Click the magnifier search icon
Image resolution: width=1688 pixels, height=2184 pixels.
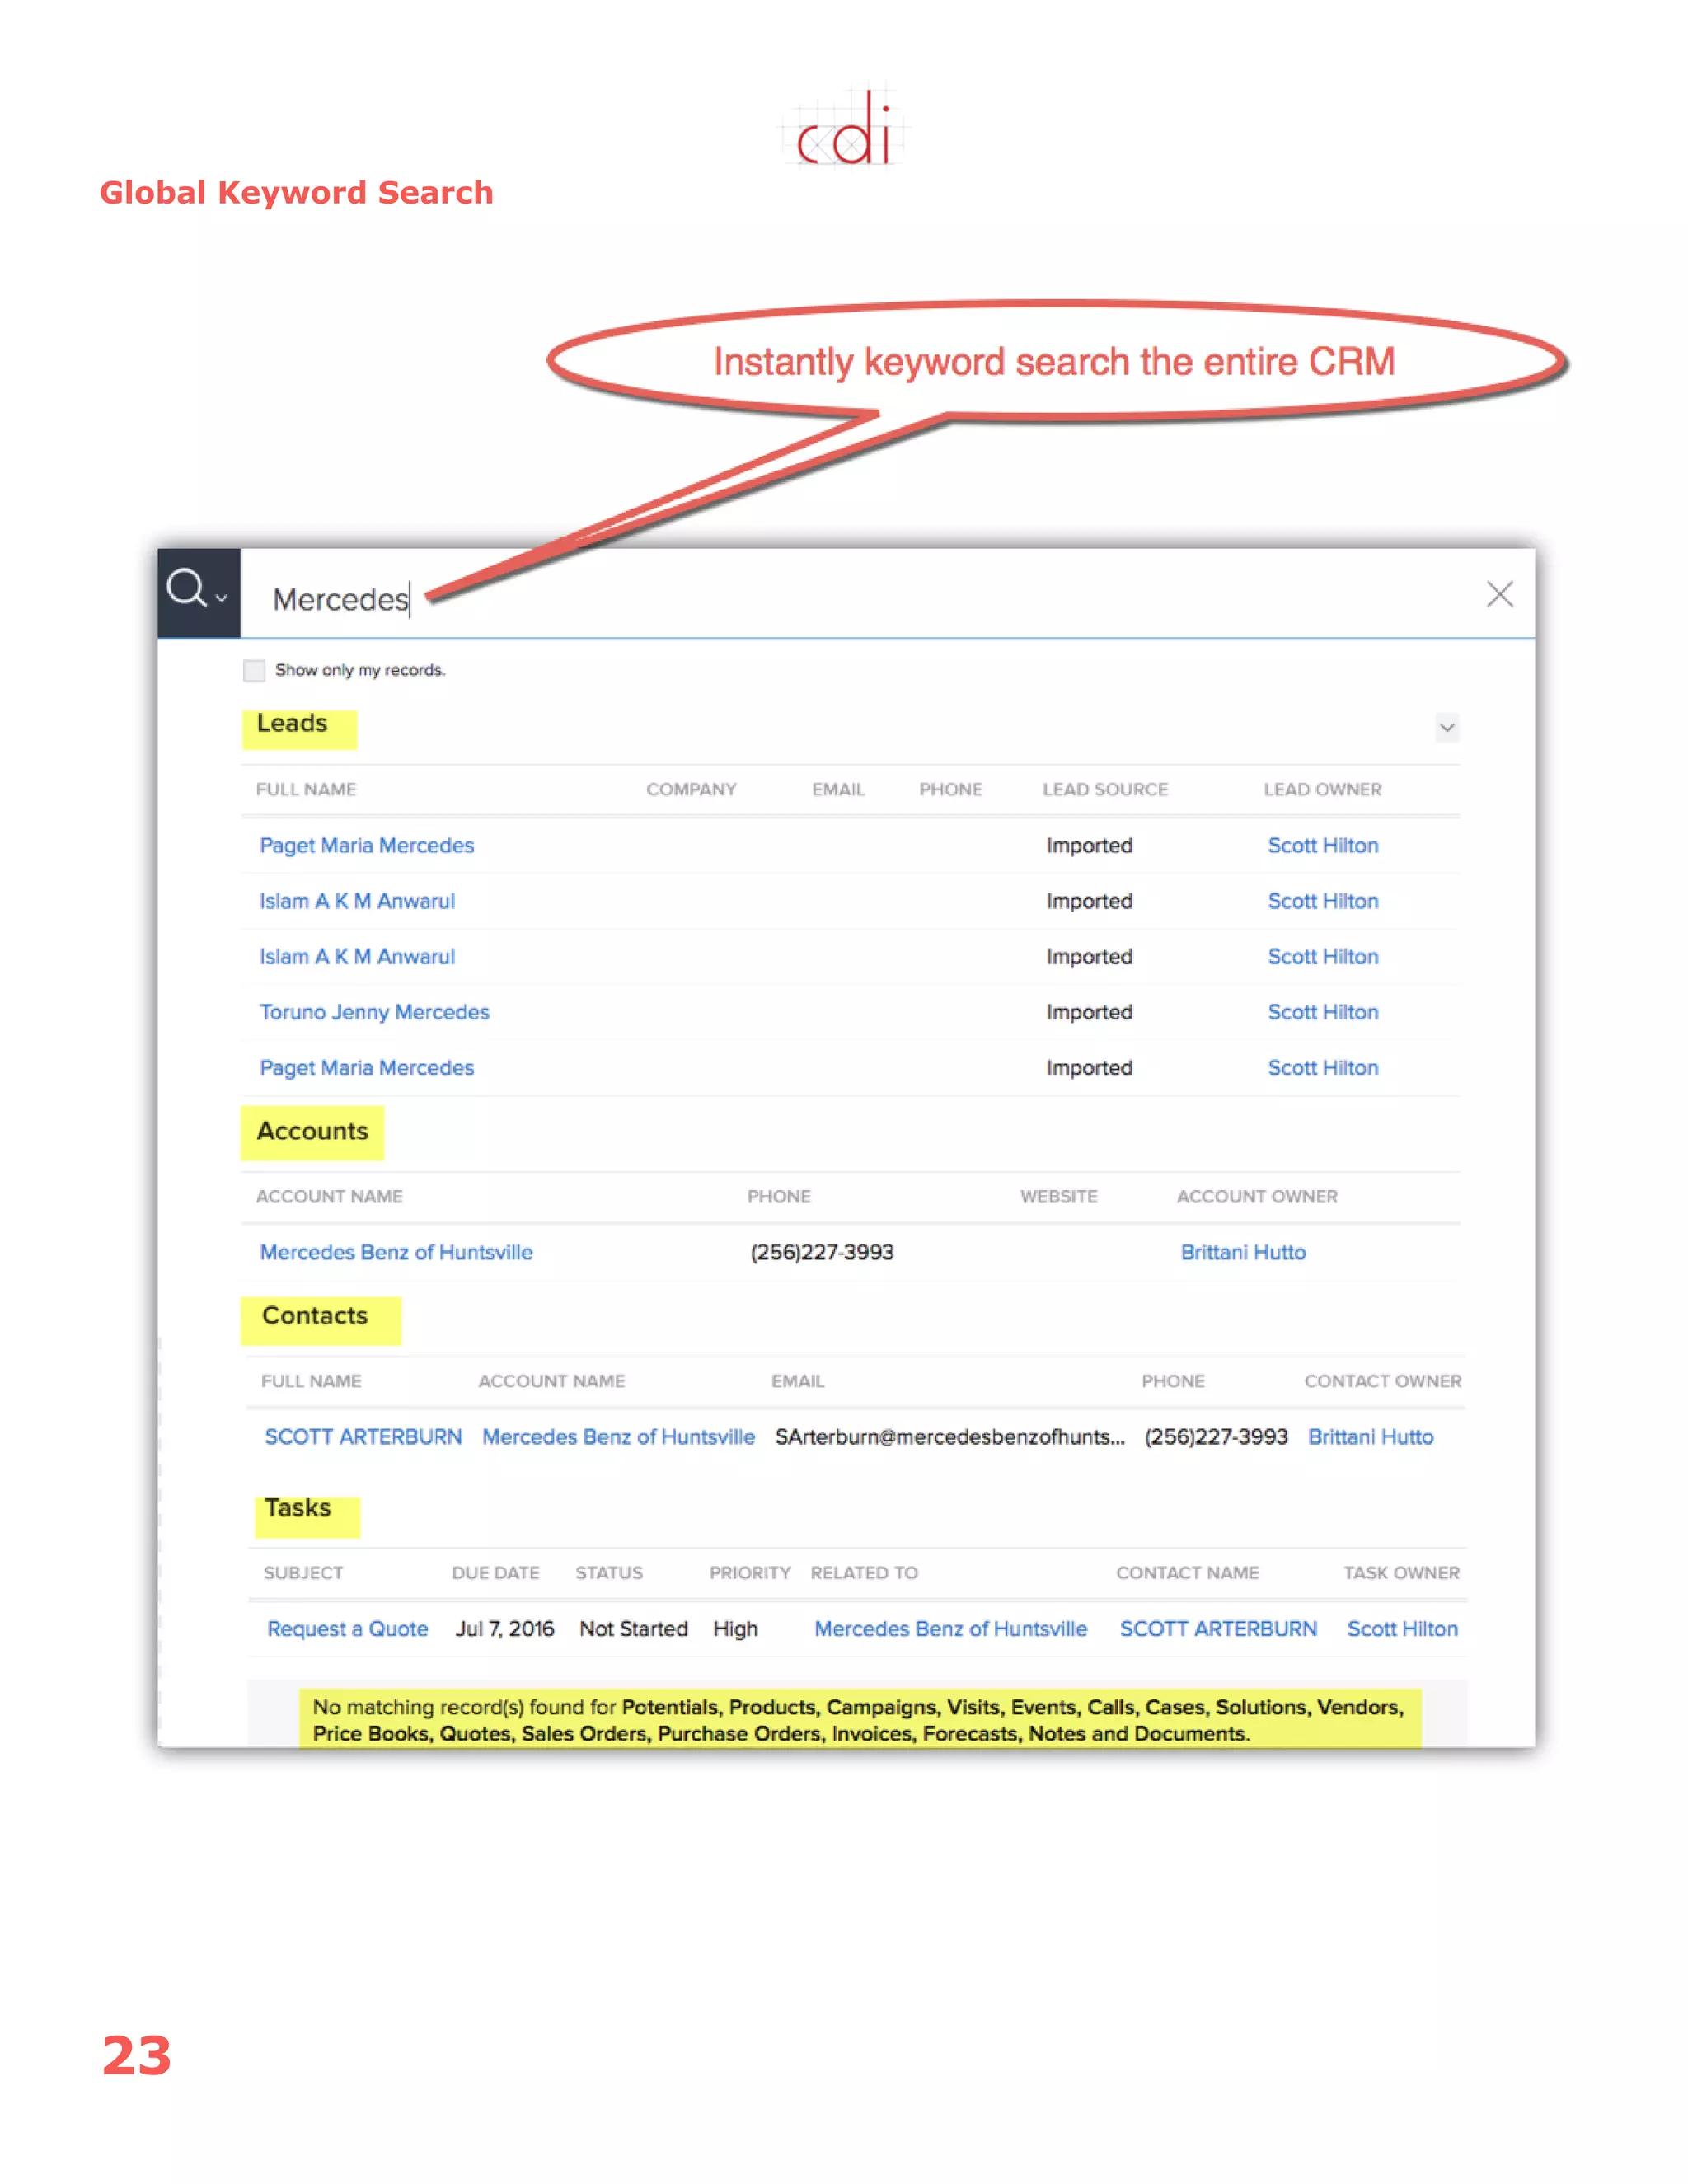[186, 588]
